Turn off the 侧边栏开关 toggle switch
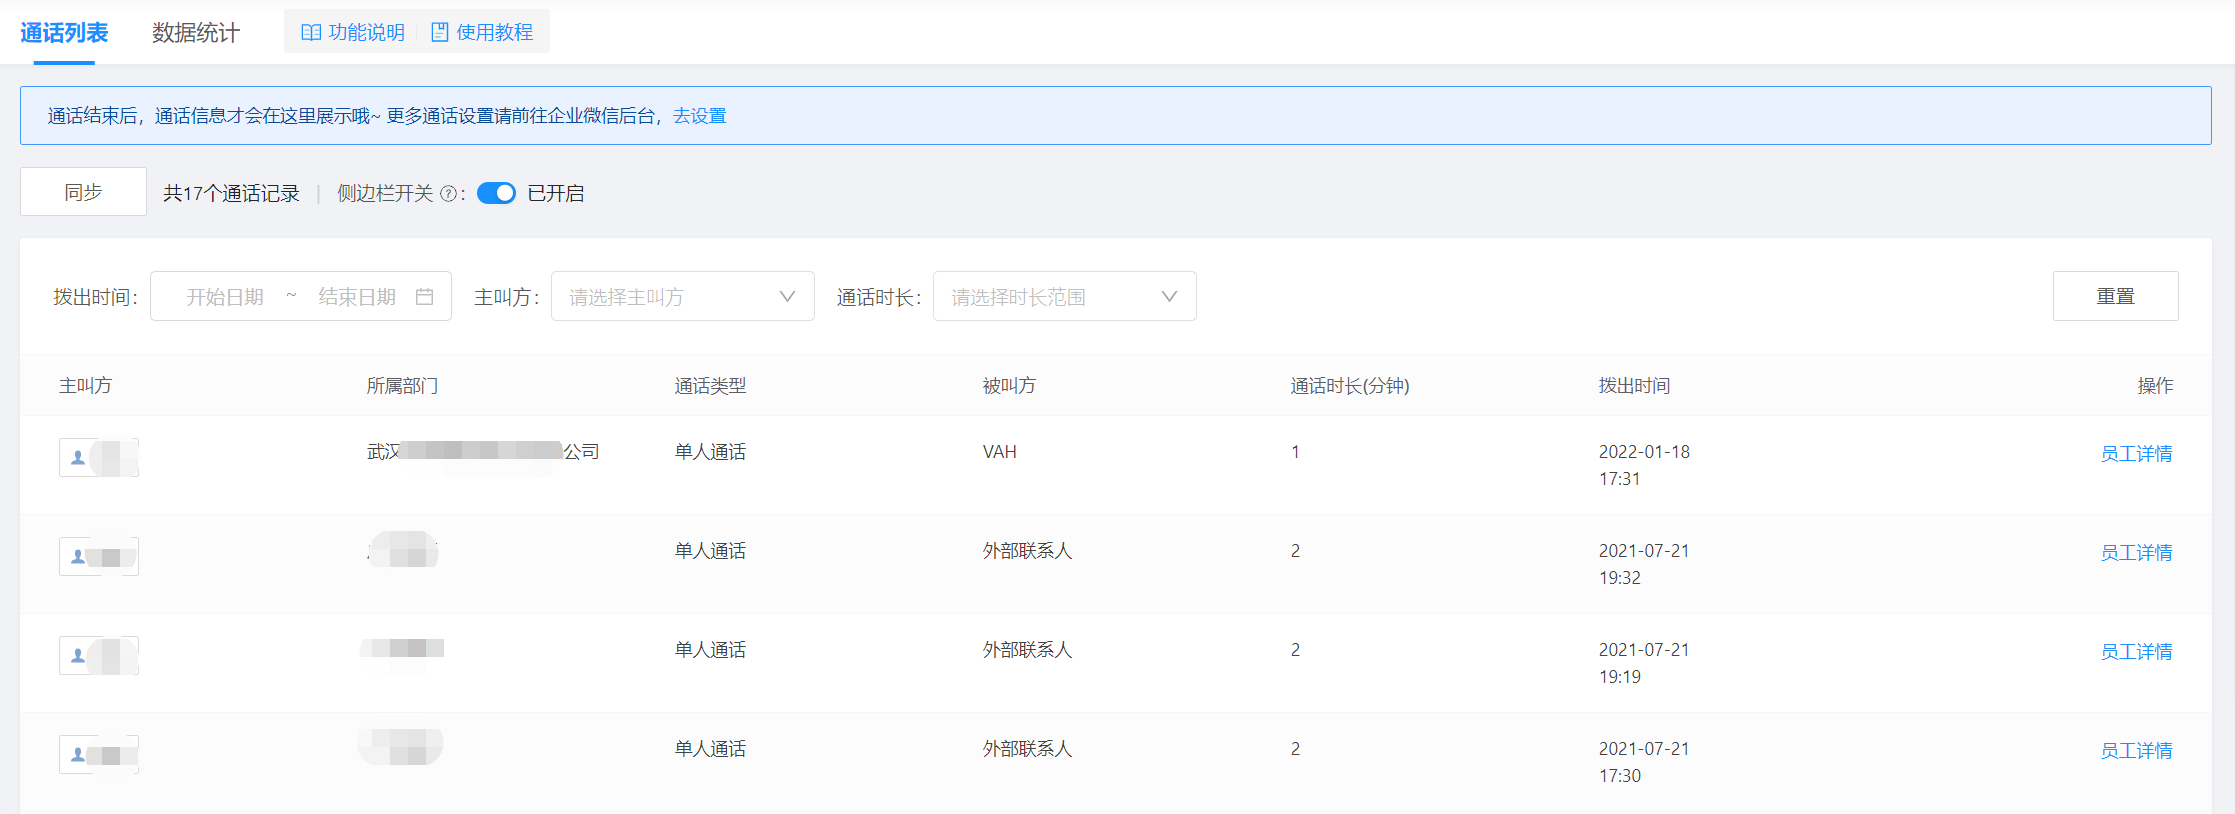 tap(496, 193)
